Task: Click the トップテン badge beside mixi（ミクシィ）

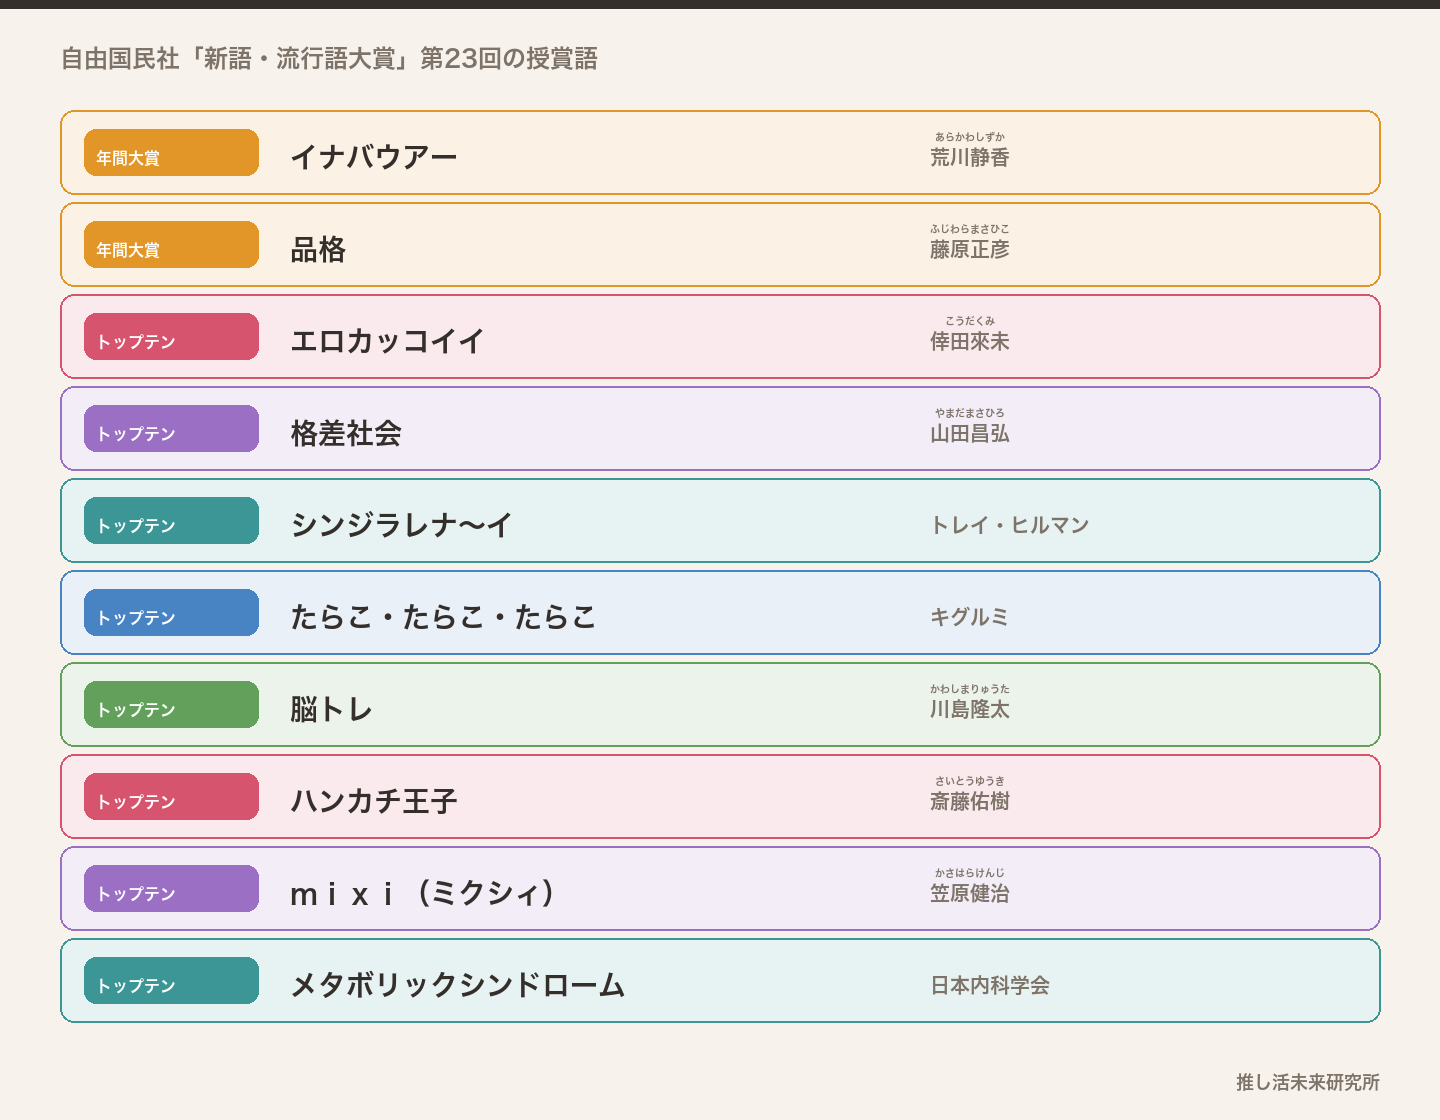Action: 171,889
